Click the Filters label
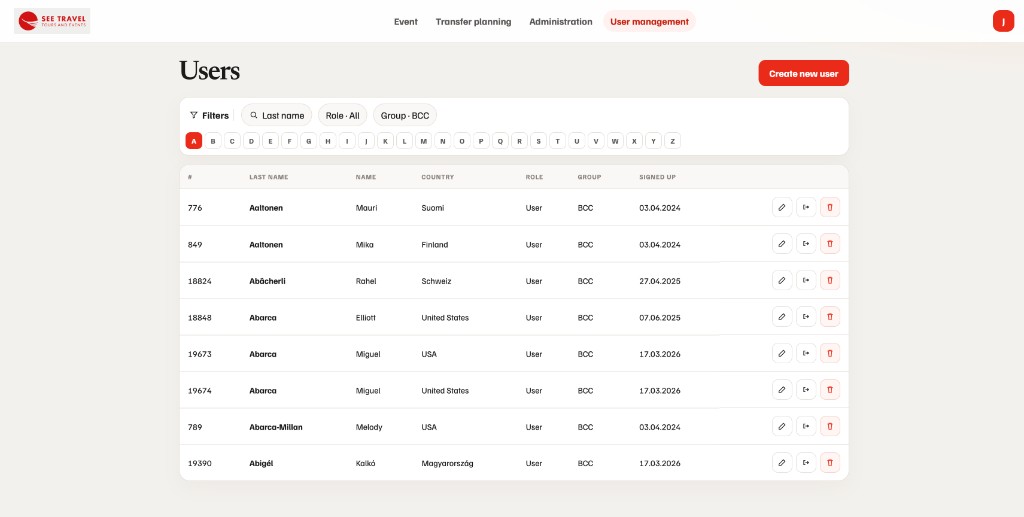Viewport: 1024px width, 517px height. pos(209,116)
